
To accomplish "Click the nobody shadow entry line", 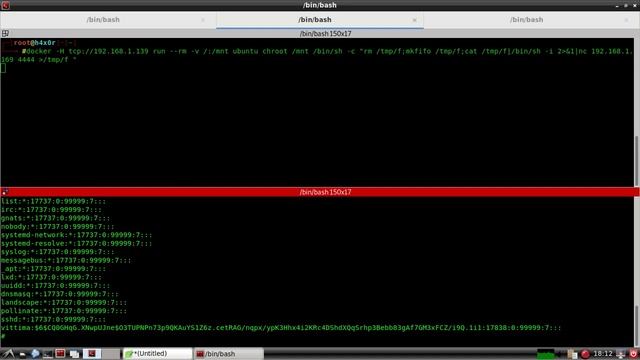I will (x=57, y=227).
